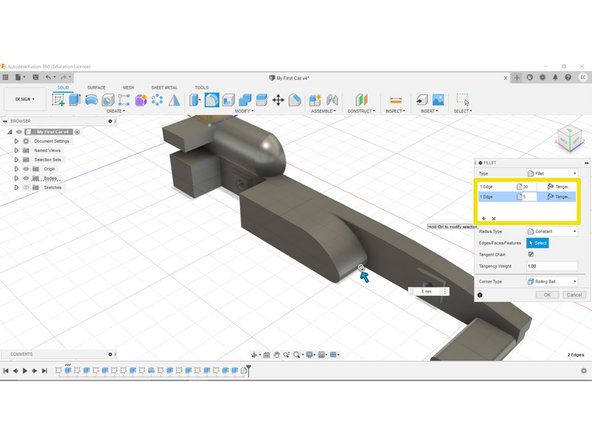The height and width of the screenshot is (444, 592).
Task: Expand the Document Settings node
Action: pyautogui.click(x=16, y=141)
